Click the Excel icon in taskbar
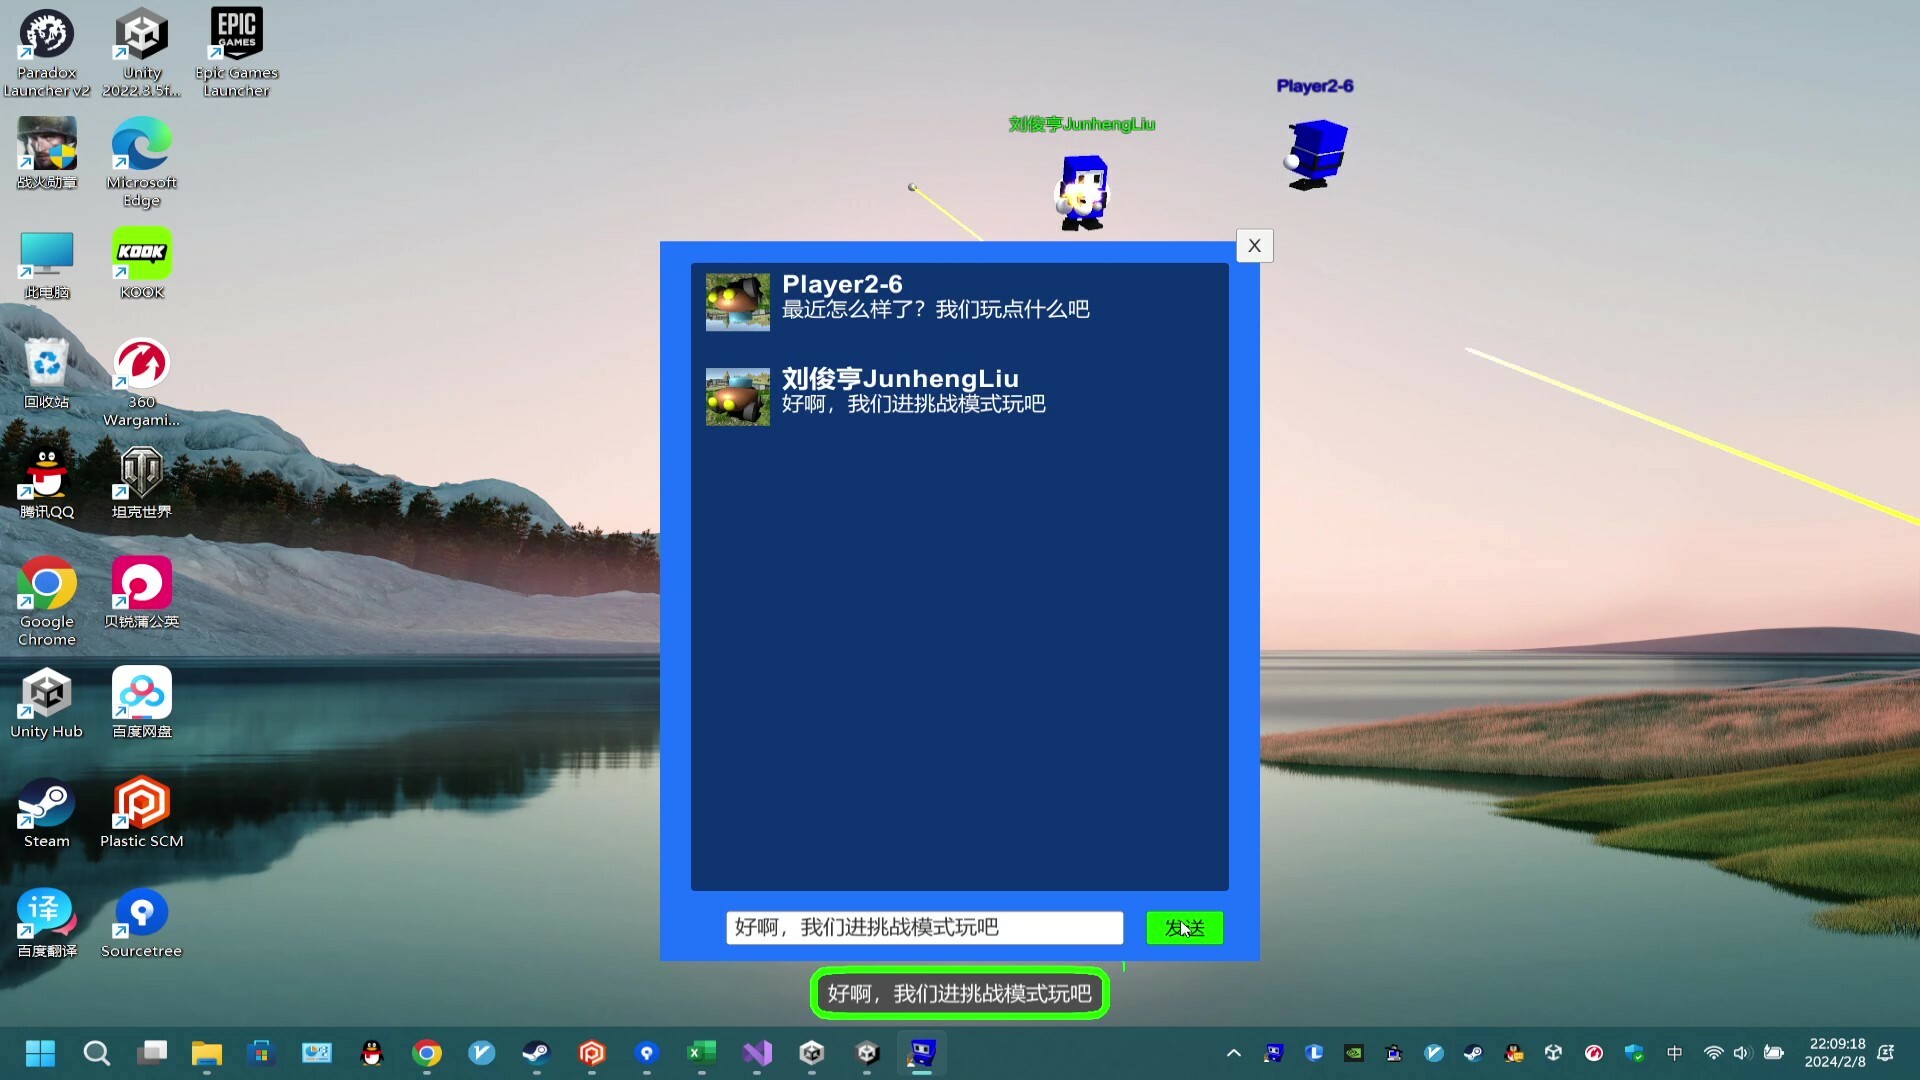Viewport: 1920px width, 1080px height. click(x=701, y=1052)
